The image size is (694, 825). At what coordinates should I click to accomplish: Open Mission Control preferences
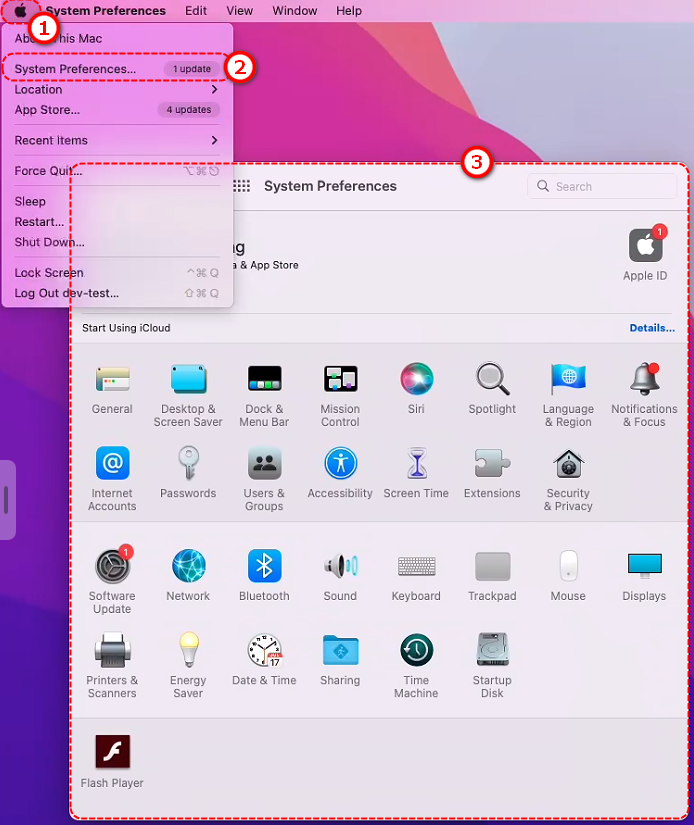[340, 395]
